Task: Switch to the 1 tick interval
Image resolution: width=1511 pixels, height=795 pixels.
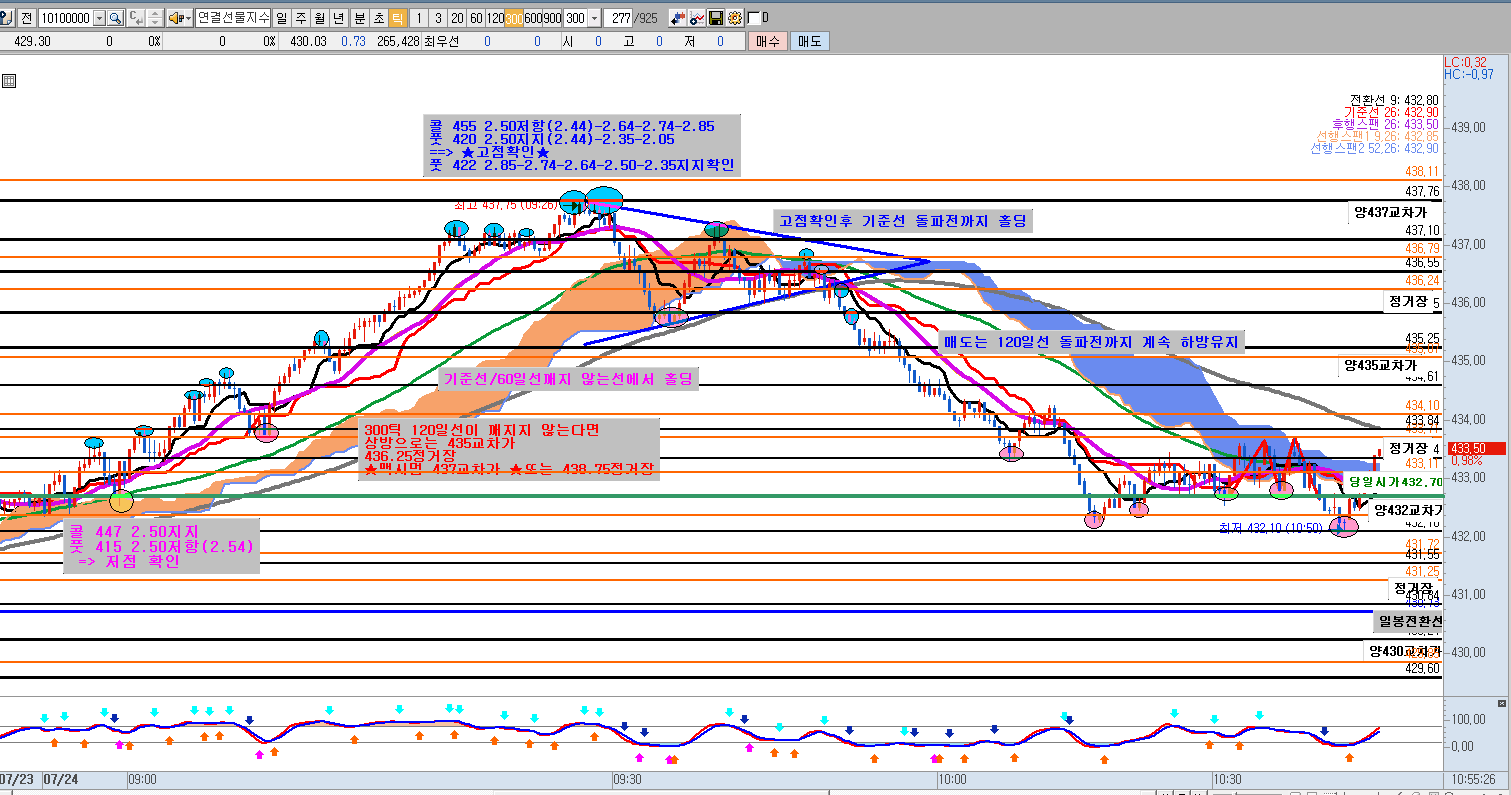Action: point(419,18)
